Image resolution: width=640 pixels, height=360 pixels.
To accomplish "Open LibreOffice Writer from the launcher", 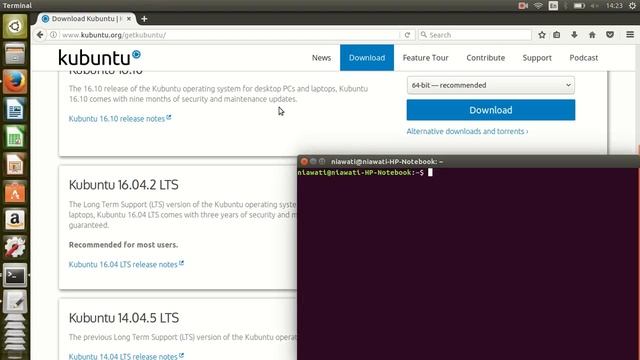I will tap(15, 109).
